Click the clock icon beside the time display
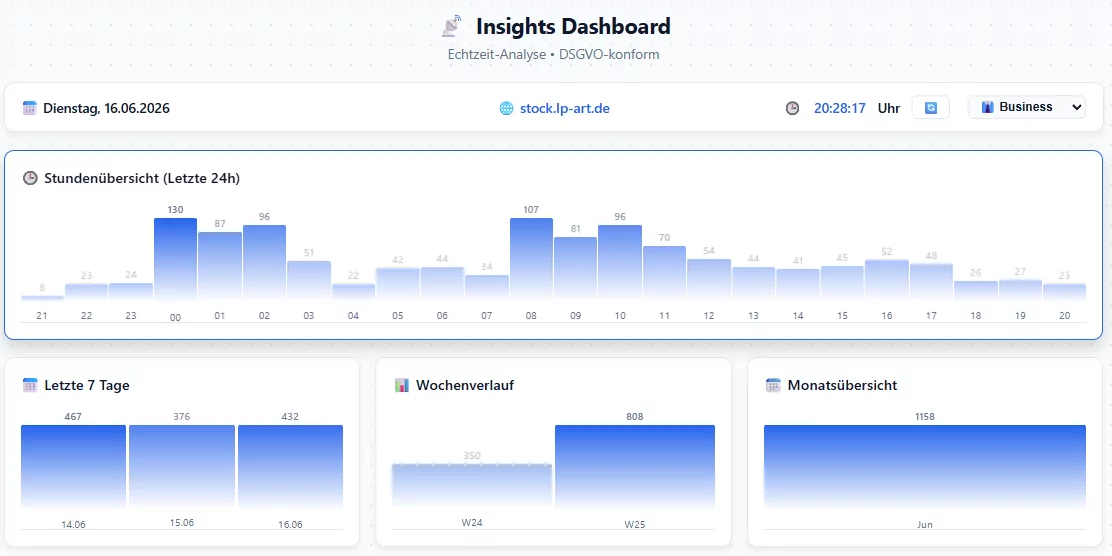This screenshot has height=556, width=1112. pyautogui.click(x=792, y=109)
